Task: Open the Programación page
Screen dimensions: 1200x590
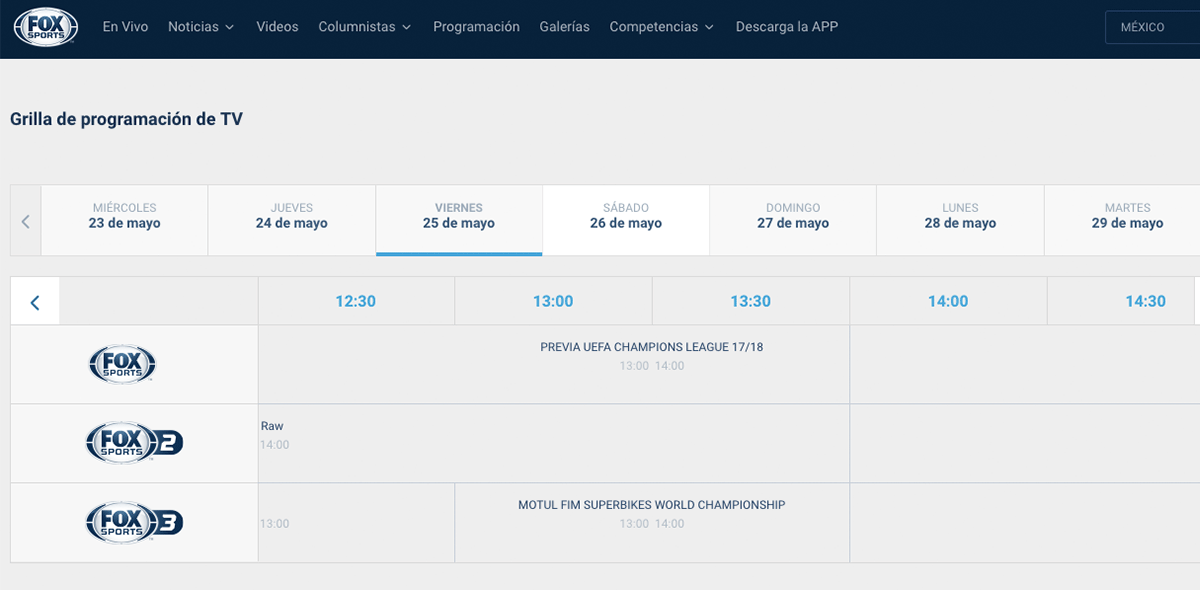Action: point(476,27)
